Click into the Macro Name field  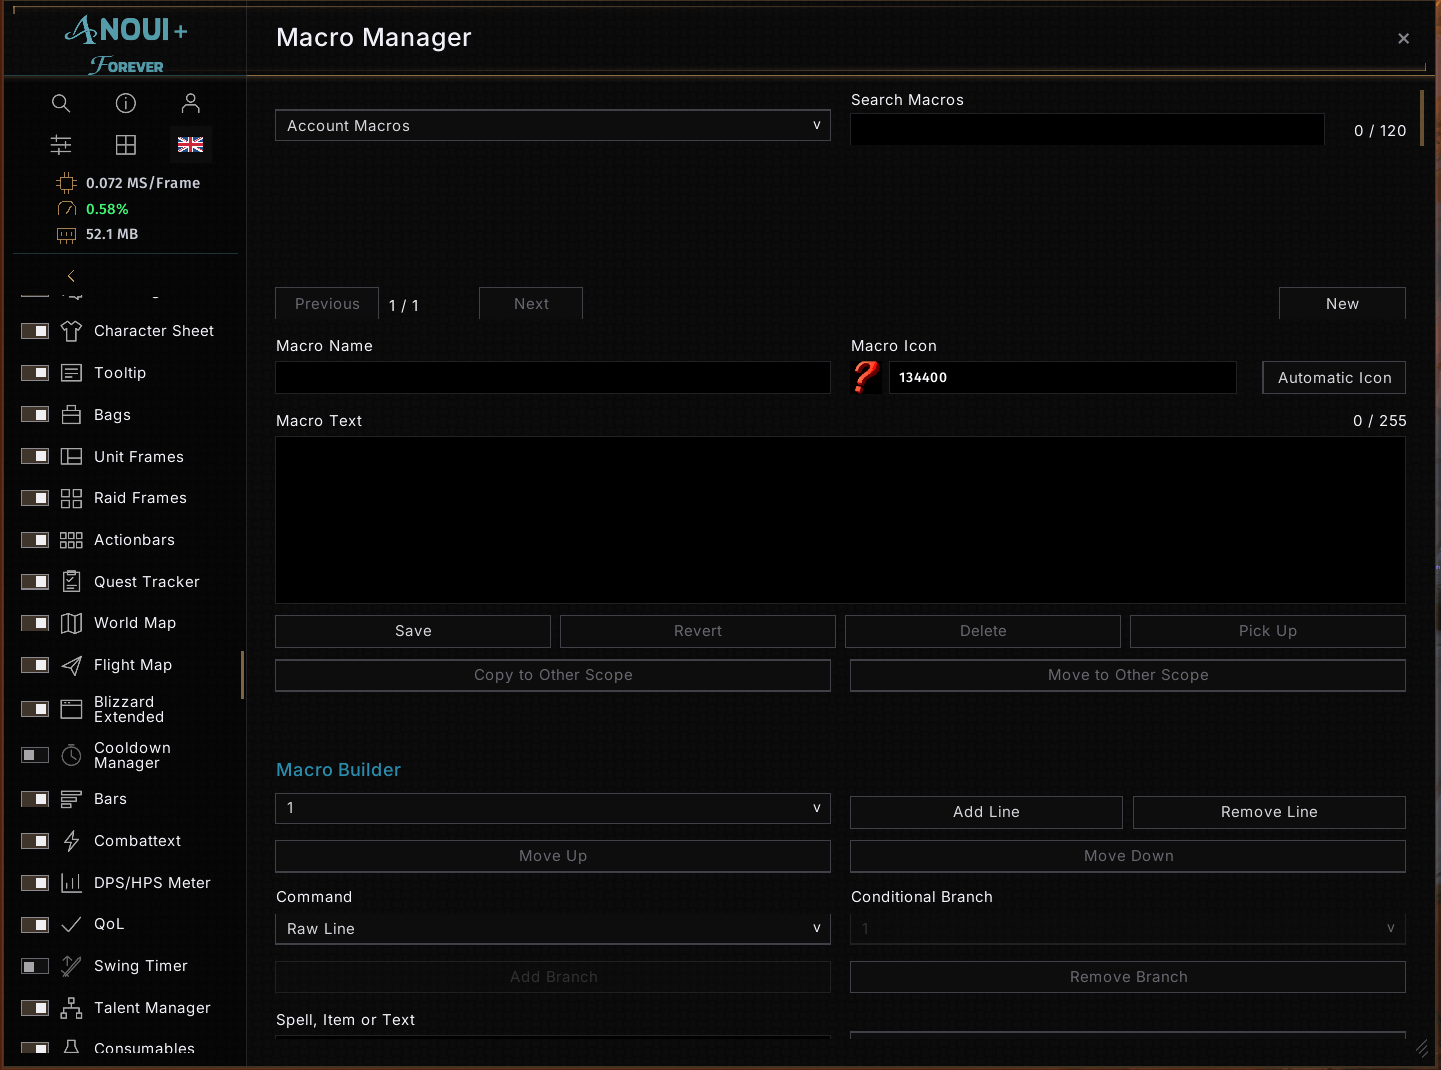pos(553,377)
